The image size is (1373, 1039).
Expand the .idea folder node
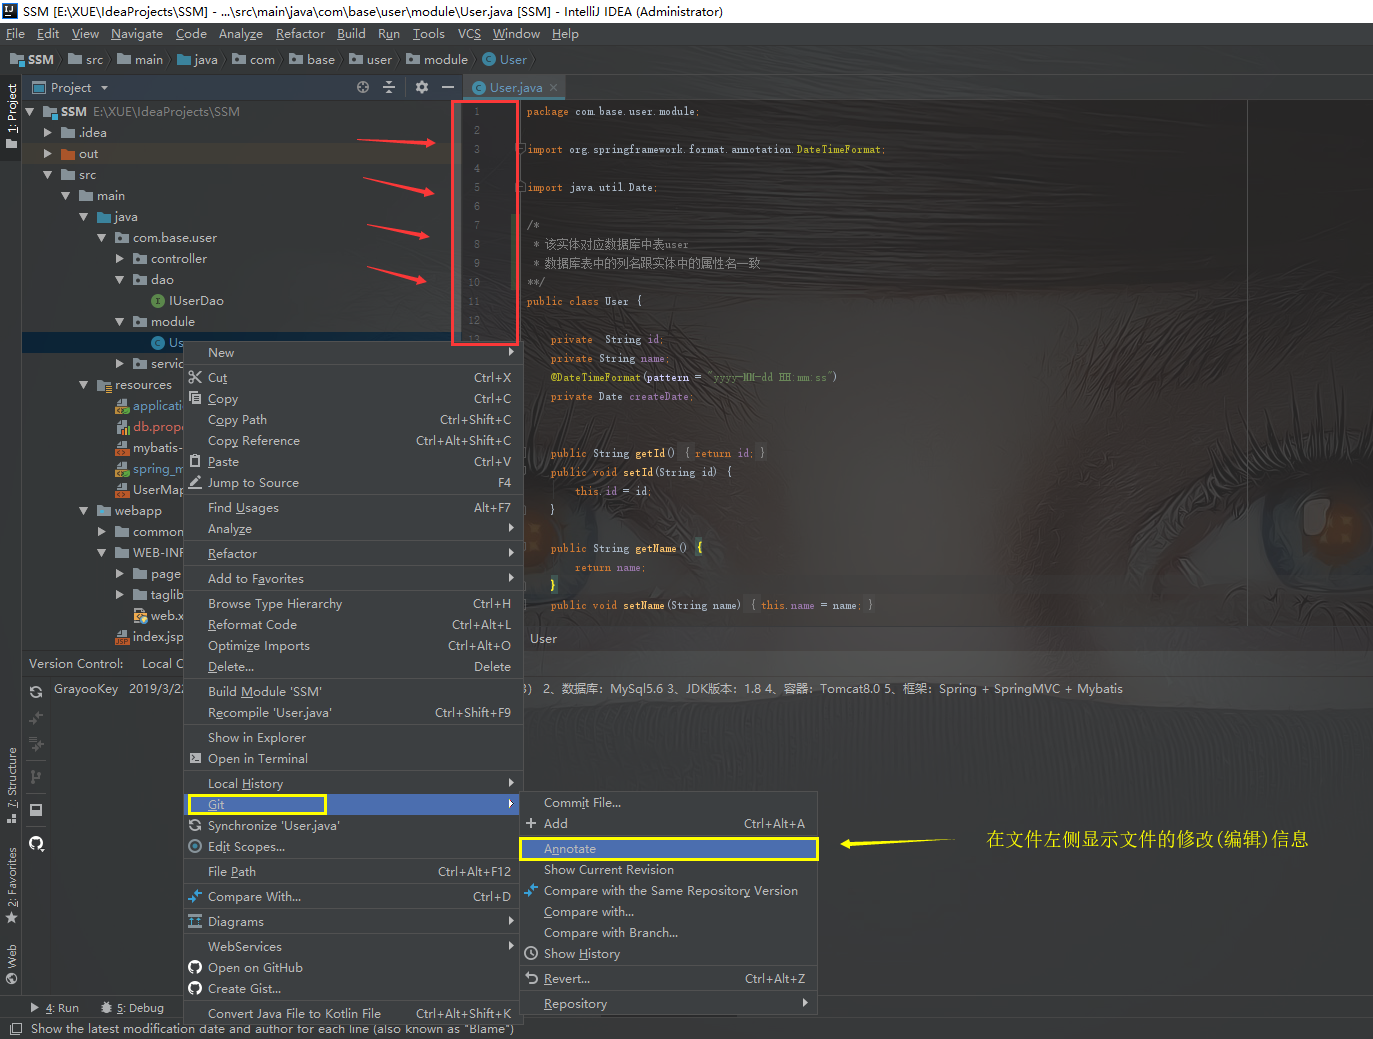[x=48, y=132]
